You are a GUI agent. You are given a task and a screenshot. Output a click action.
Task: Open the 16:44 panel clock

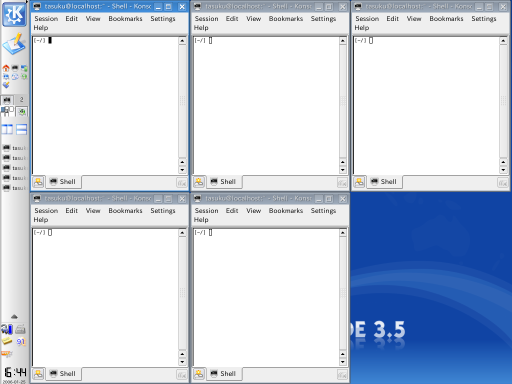[15, 372]
